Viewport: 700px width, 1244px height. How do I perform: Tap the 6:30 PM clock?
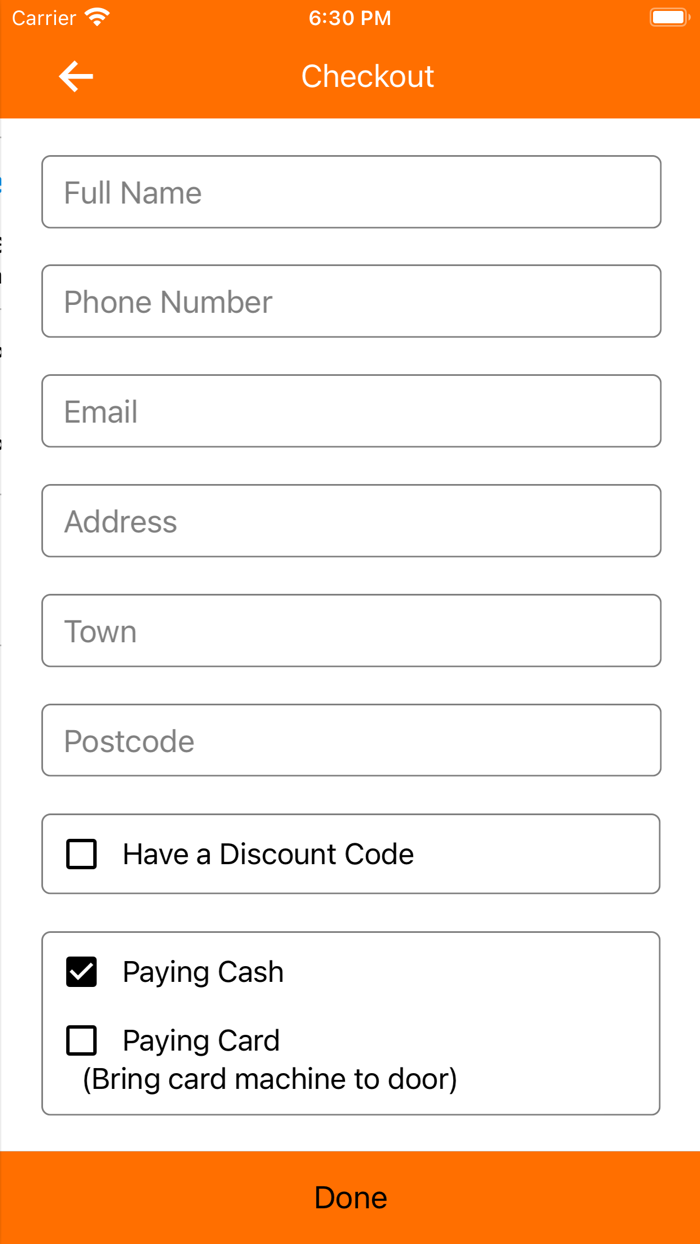[350, 18]
